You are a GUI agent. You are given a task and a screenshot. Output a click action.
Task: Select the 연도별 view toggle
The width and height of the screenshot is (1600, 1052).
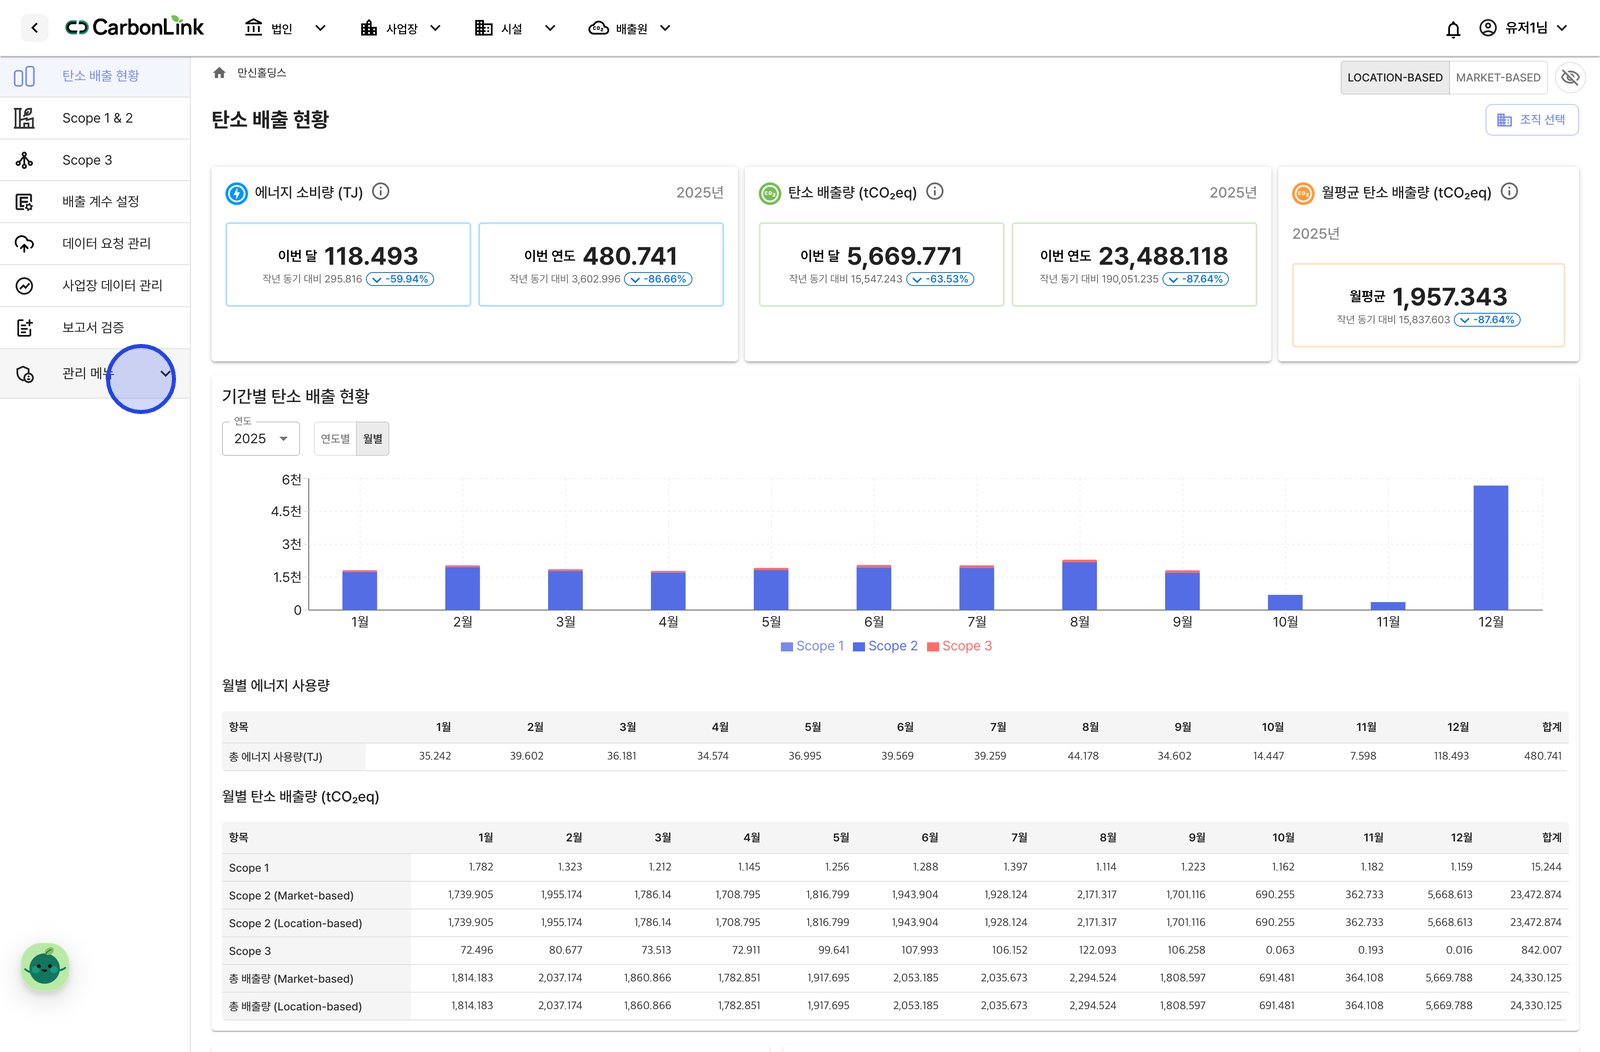pos(335,439)
